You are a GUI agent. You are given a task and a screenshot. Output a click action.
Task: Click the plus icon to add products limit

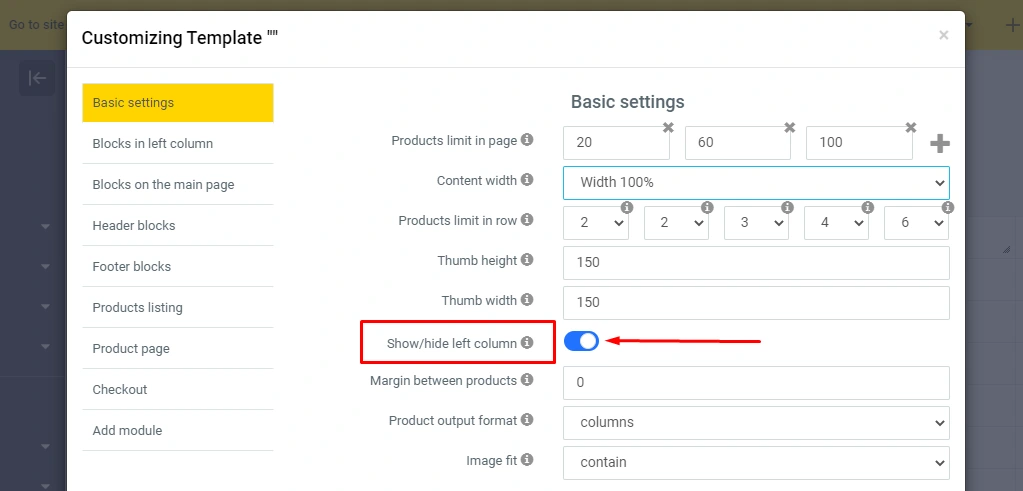tap(939, 144)
